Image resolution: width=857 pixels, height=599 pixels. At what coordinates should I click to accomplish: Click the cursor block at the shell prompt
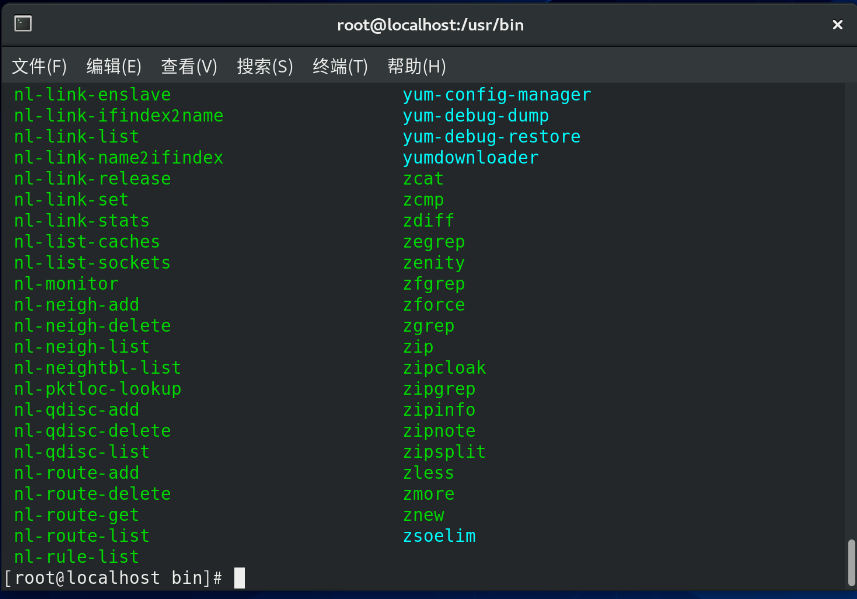click(x=239, y=578)
